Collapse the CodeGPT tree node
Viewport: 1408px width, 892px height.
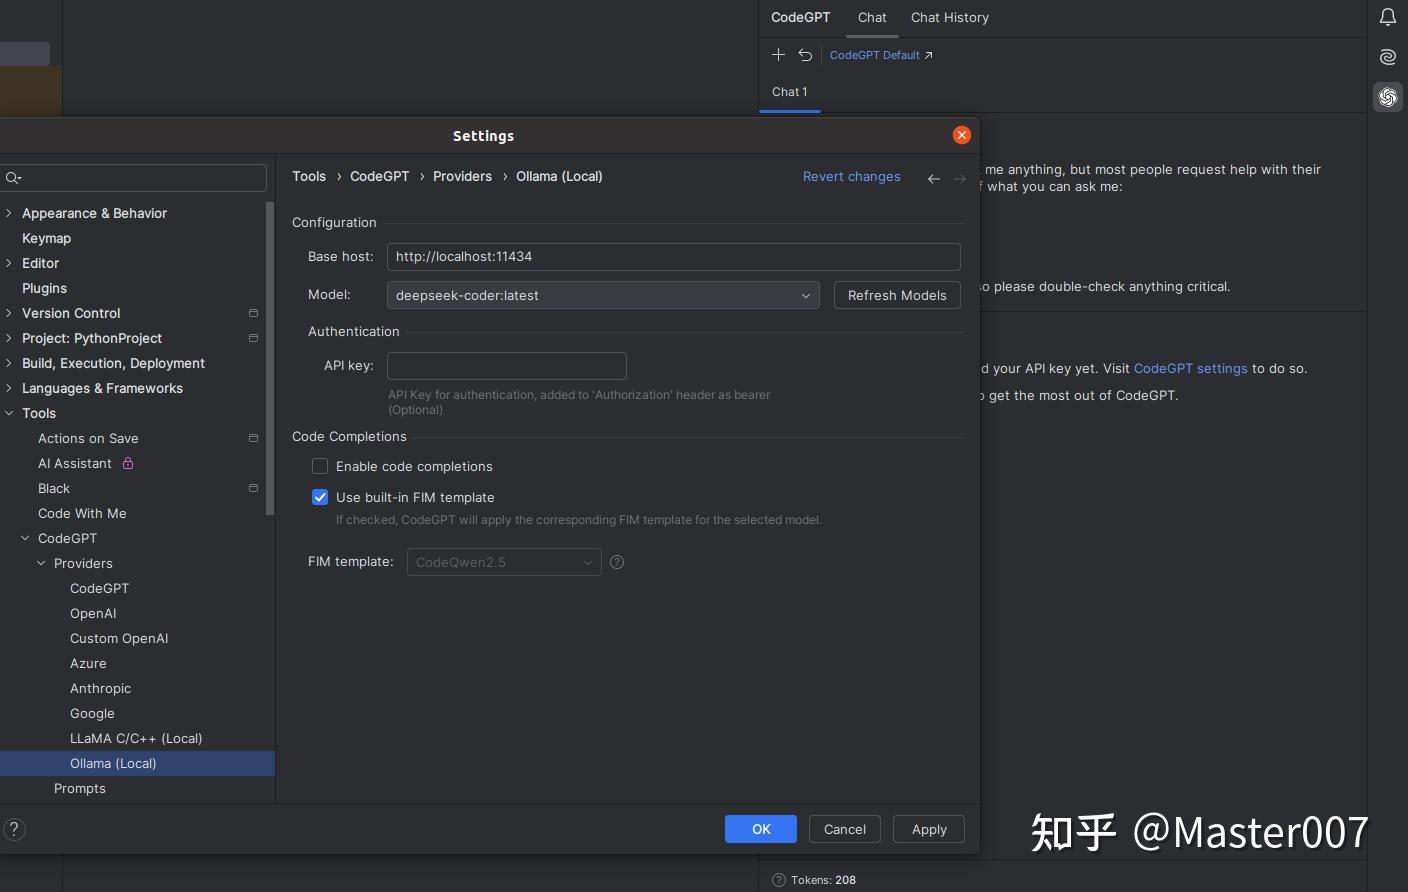25,538
